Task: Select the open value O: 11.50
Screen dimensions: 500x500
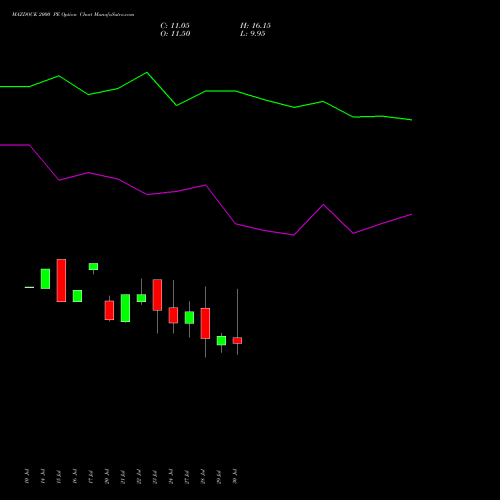Action: [175, 34]
